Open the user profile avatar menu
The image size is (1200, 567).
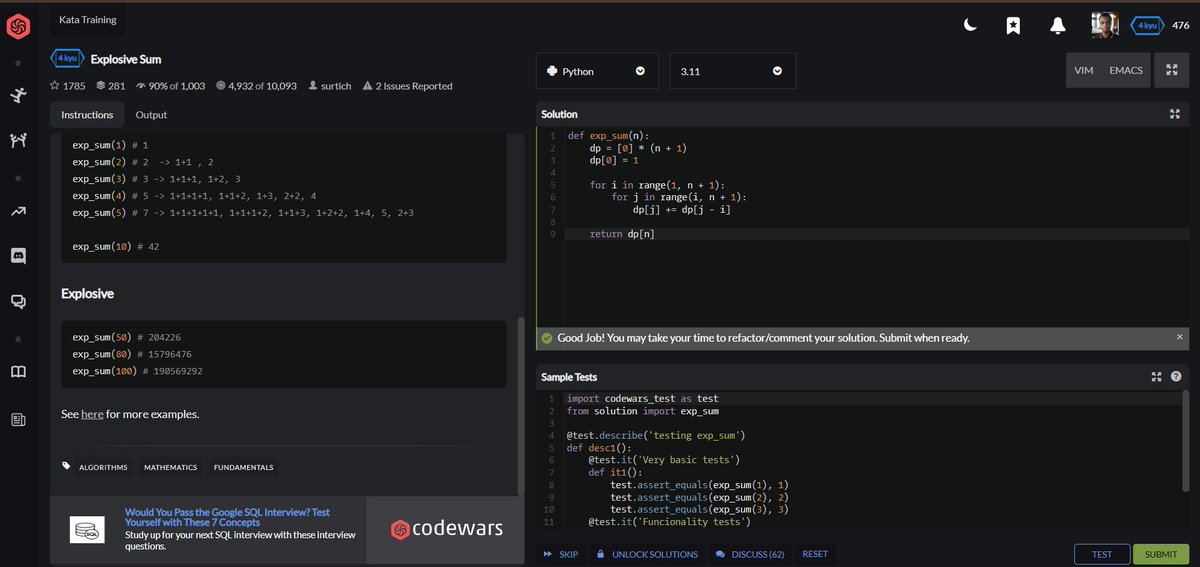pyautogui.click(x=1105, y=26)
